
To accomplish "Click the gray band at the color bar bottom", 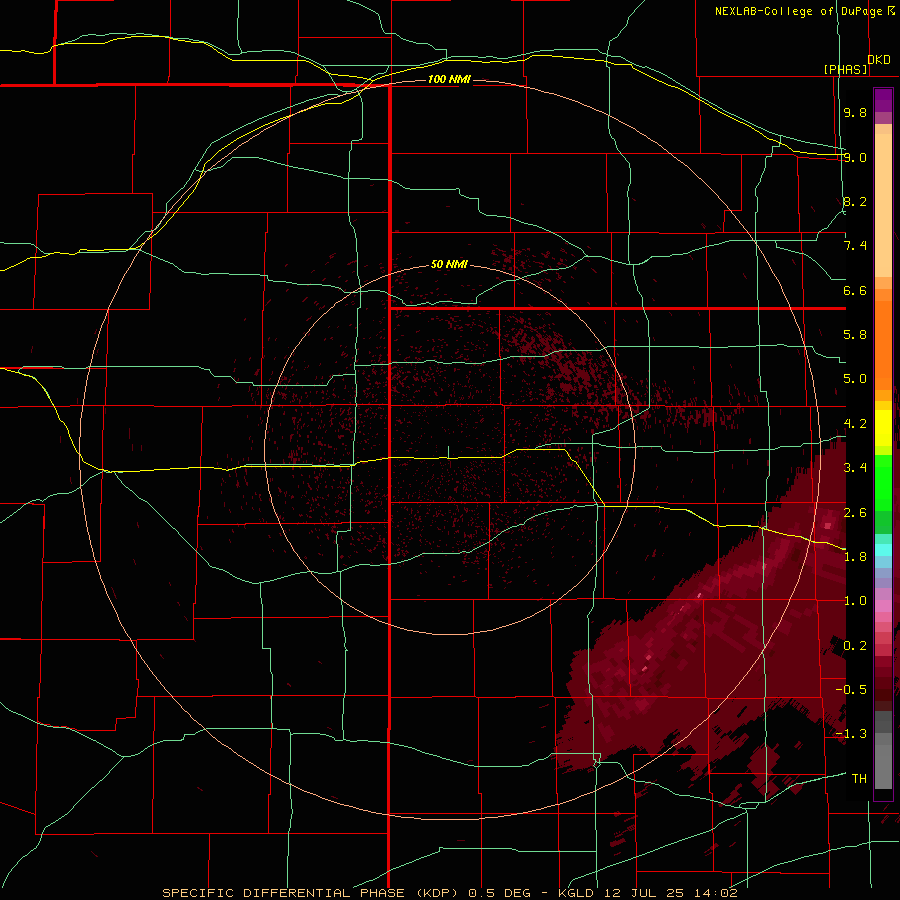I will tap(883, 752).
